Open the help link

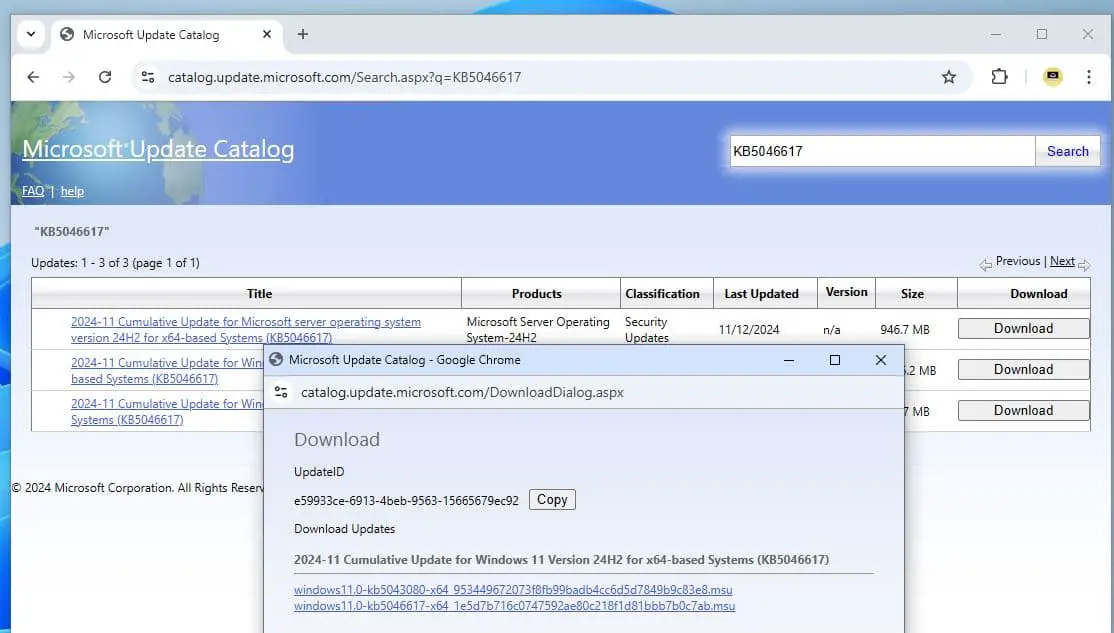[x=72, y=191]
